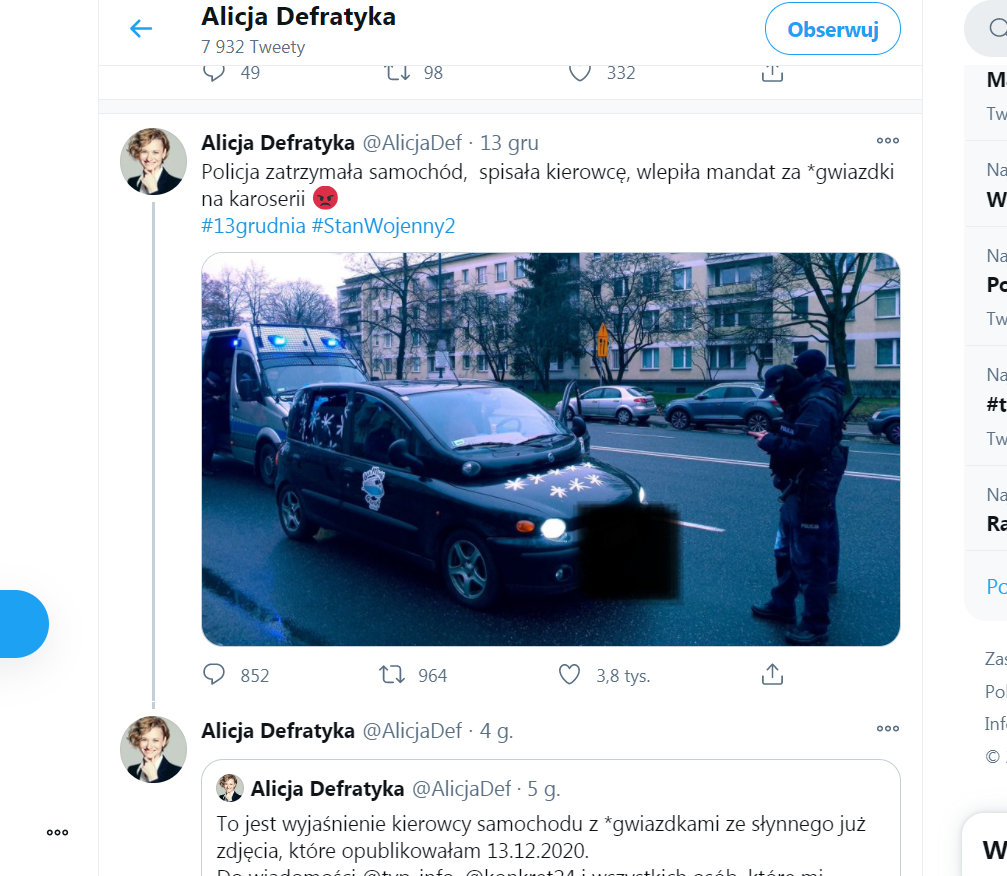Click the Obserwuj button
The height and width of the screenshot is (876, 1007).
(x=832, y=28)
